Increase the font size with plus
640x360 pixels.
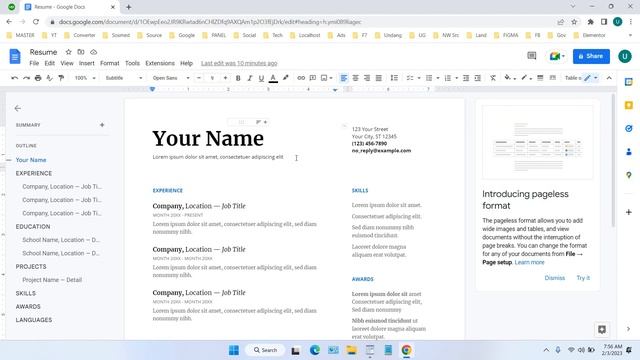225,78
